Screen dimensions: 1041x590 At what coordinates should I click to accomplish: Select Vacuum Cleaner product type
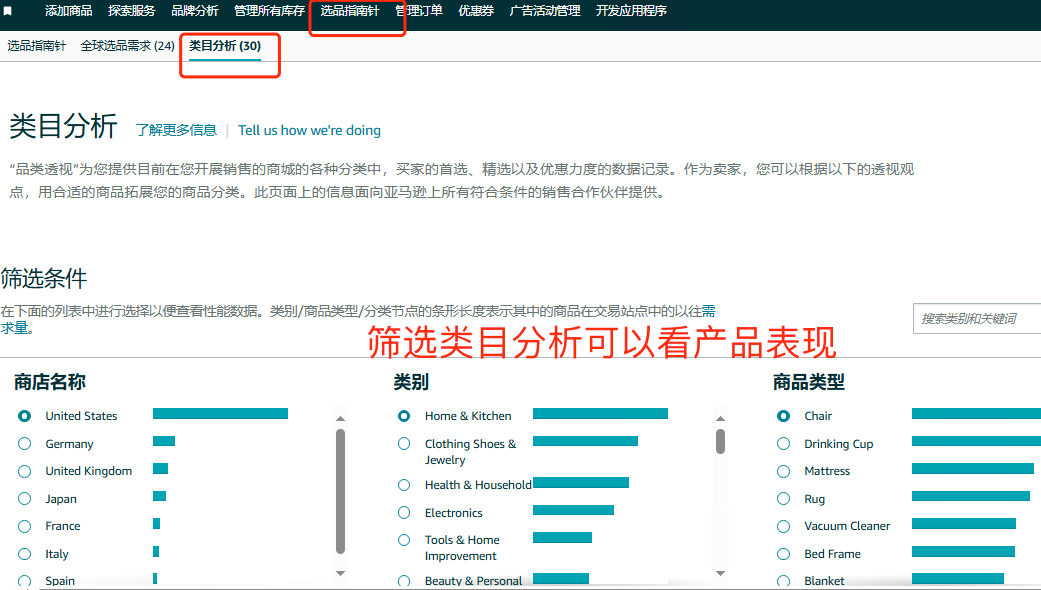tap(783, 525)
